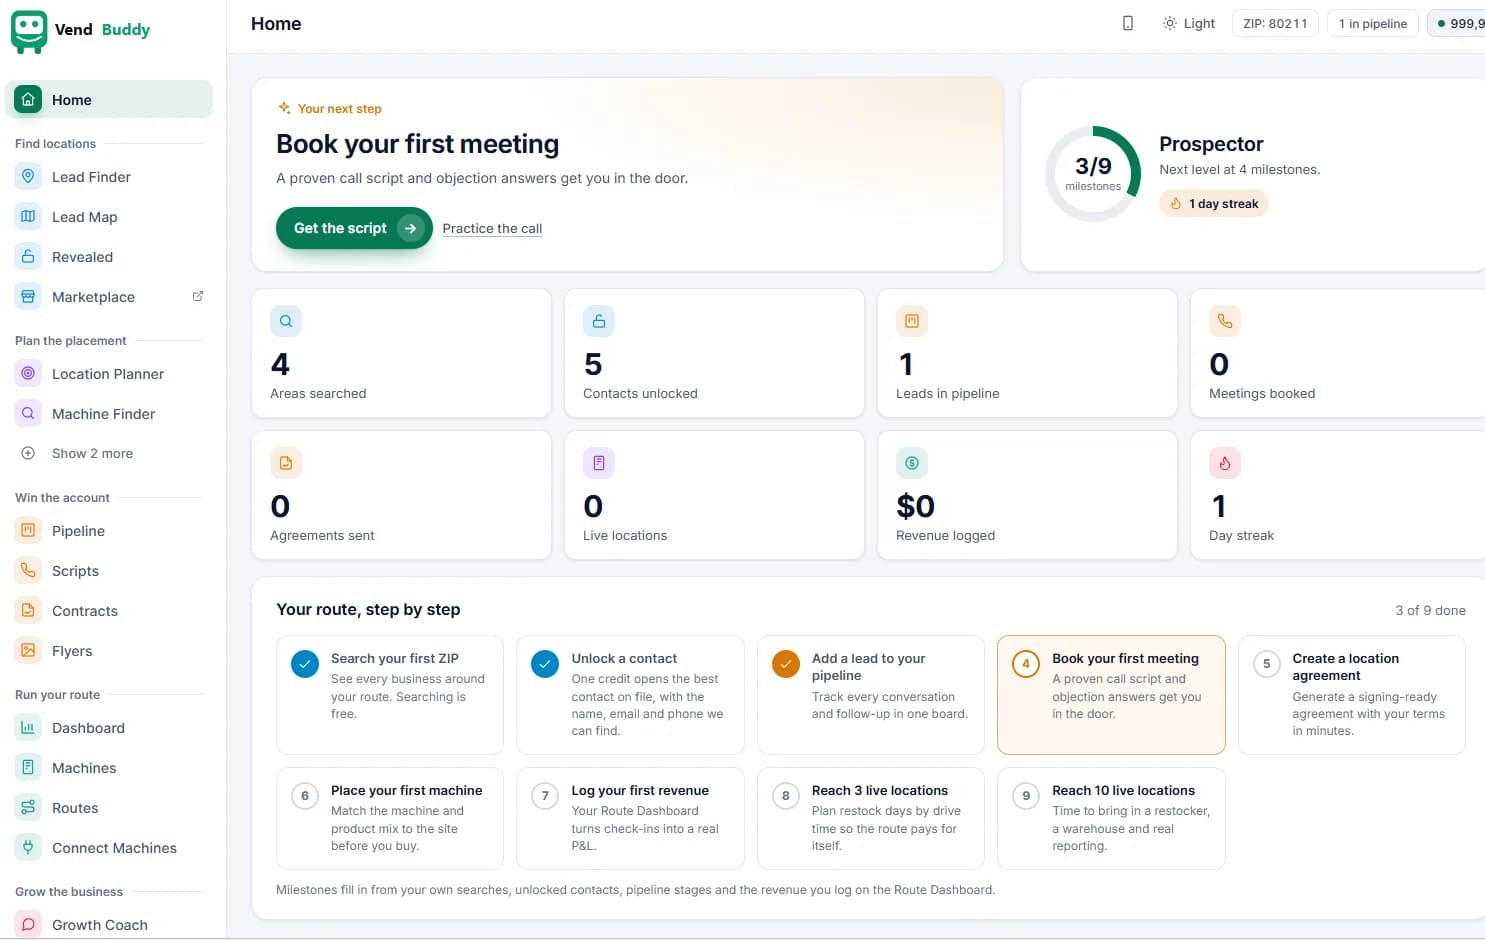
Task: Click the Vend Buddy robot logo
Action: [x=29, y=31]
